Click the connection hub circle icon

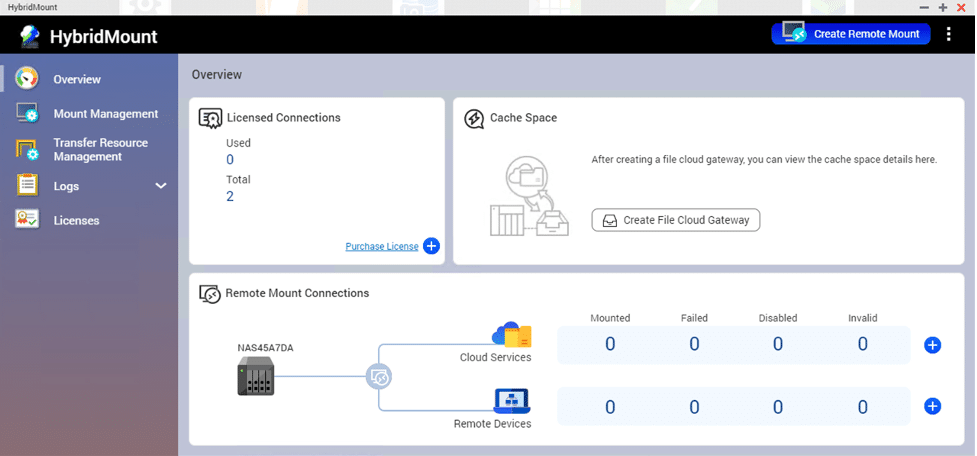pos(379,377)
